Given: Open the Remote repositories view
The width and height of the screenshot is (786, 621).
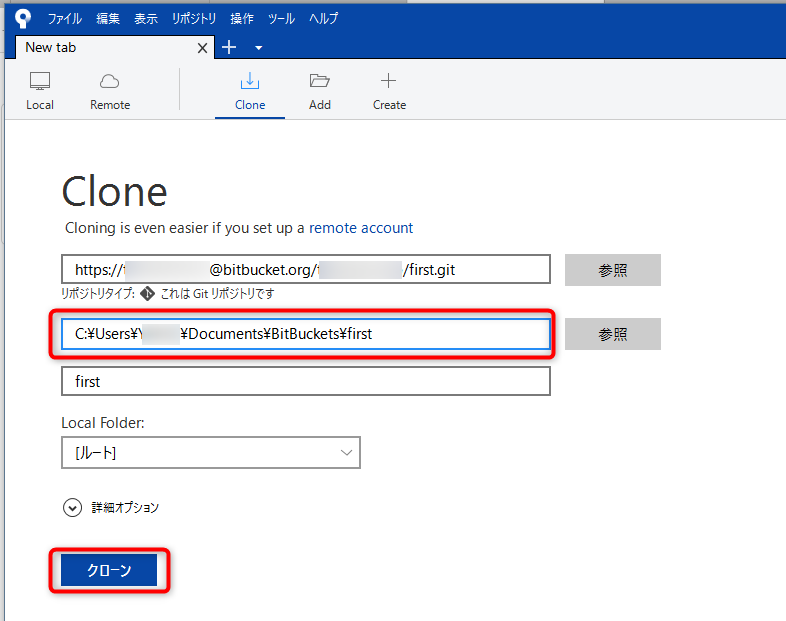Looking at the screenshot, I should click(110, 91).
